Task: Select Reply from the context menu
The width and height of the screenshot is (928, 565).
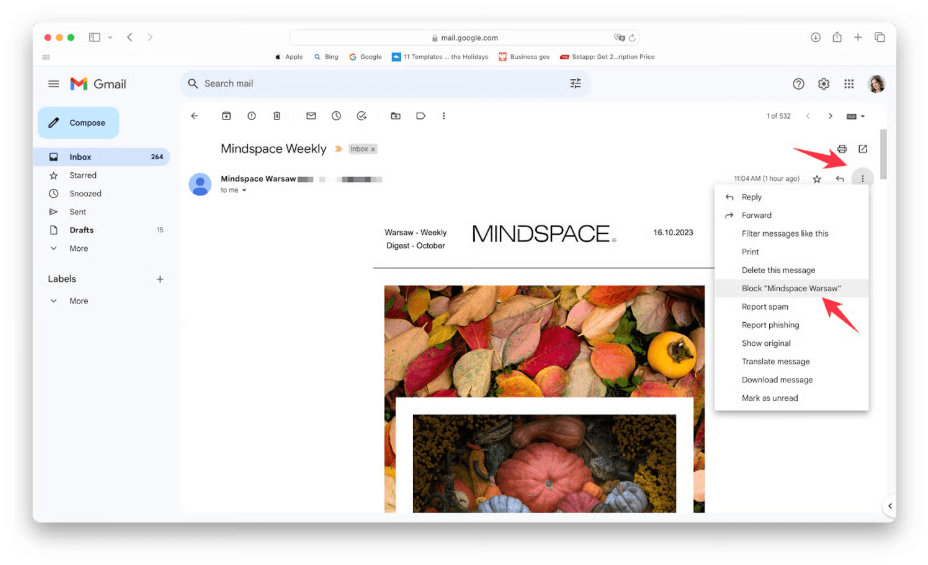Action: pos(791,197)
